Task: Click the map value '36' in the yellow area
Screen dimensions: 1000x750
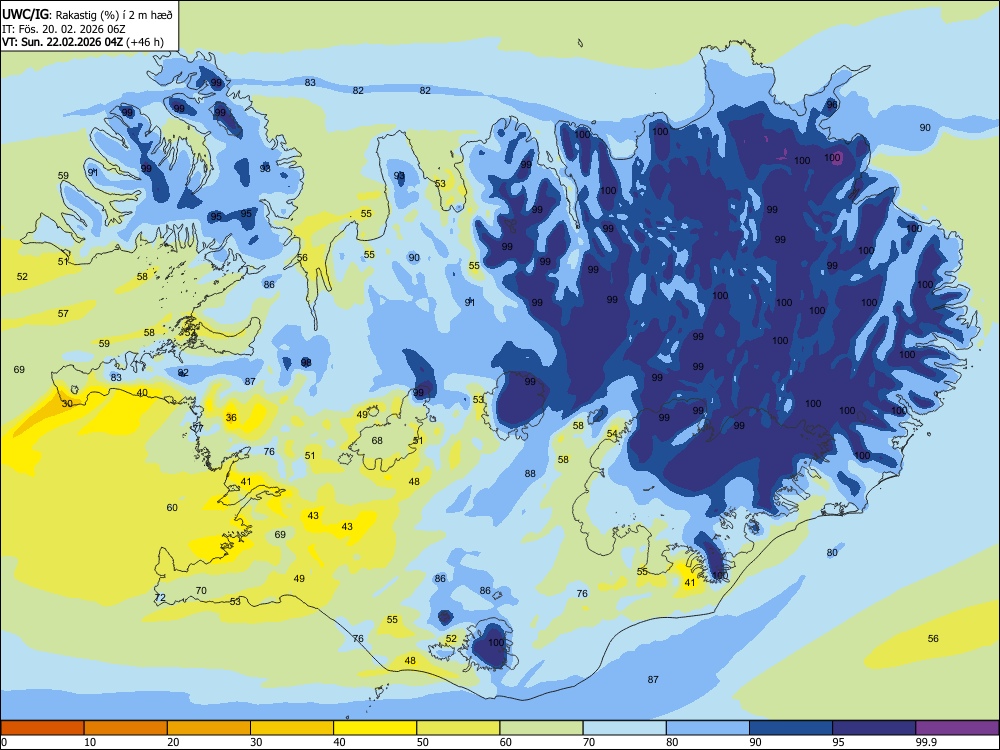Action: tap(231, 418)
